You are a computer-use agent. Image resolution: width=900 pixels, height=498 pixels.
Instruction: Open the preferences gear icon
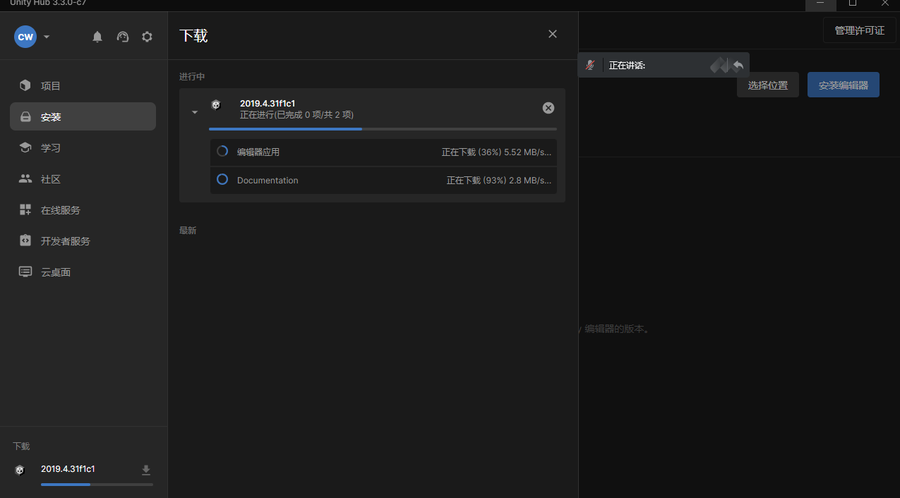(147, 37)
